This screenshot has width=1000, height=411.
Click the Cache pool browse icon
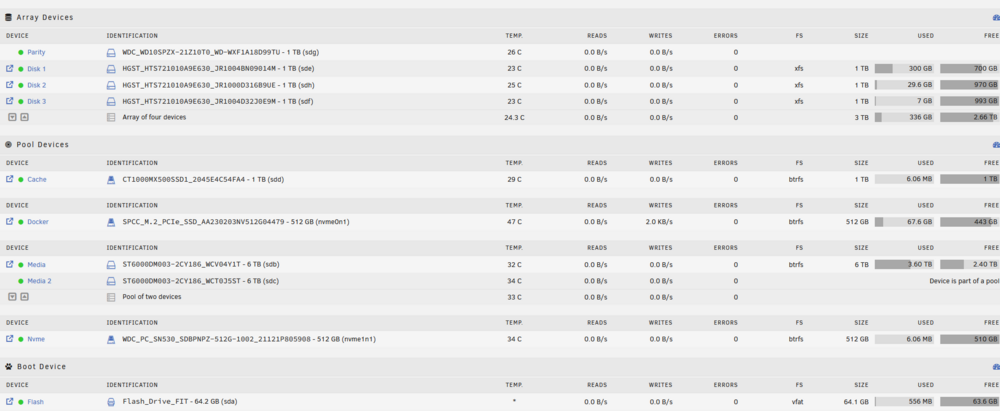point(10,179)
